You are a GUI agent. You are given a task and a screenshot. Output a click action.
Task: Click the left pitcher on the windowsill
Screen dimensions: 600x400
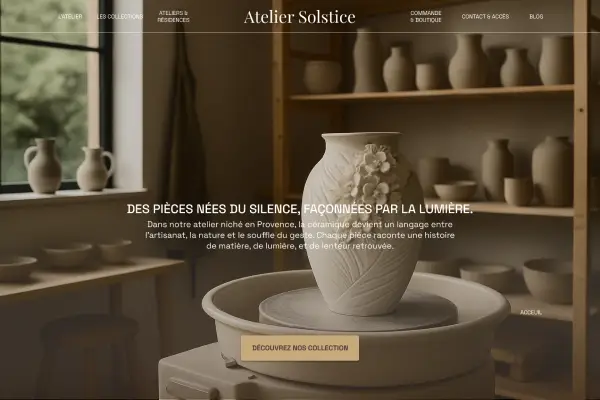click(43, 165)
